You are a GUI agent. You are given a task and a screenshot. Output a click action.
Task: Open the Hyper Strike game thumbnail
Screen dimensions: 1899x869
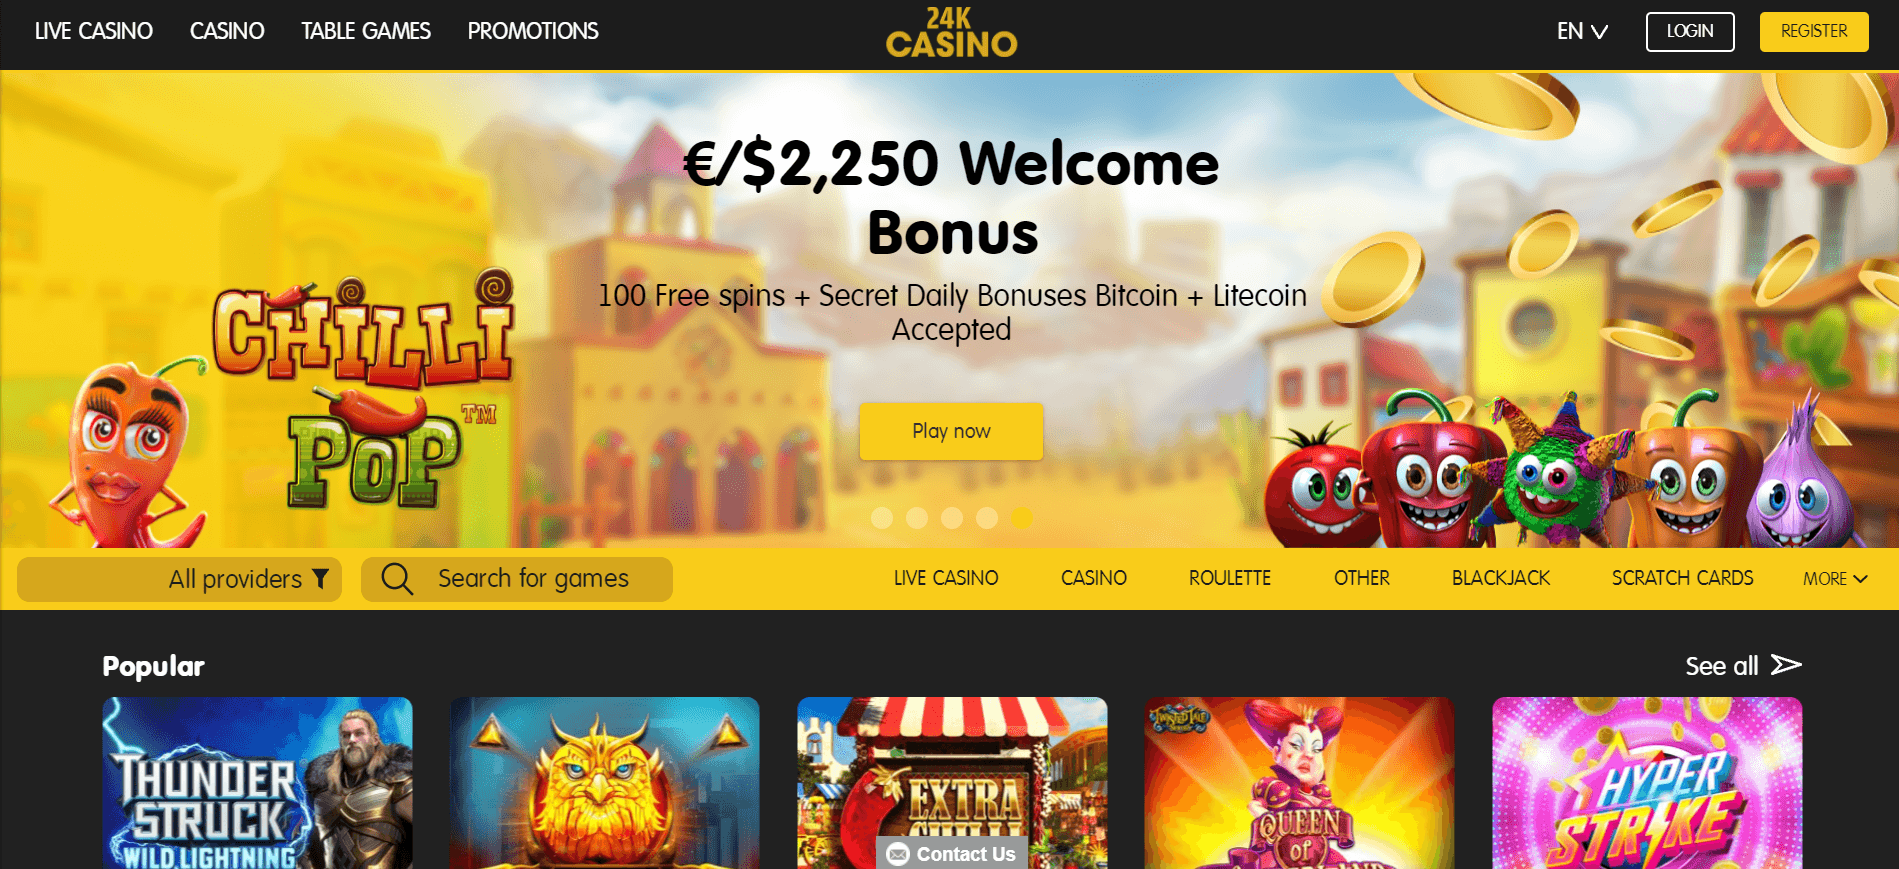click(1647, 783)
